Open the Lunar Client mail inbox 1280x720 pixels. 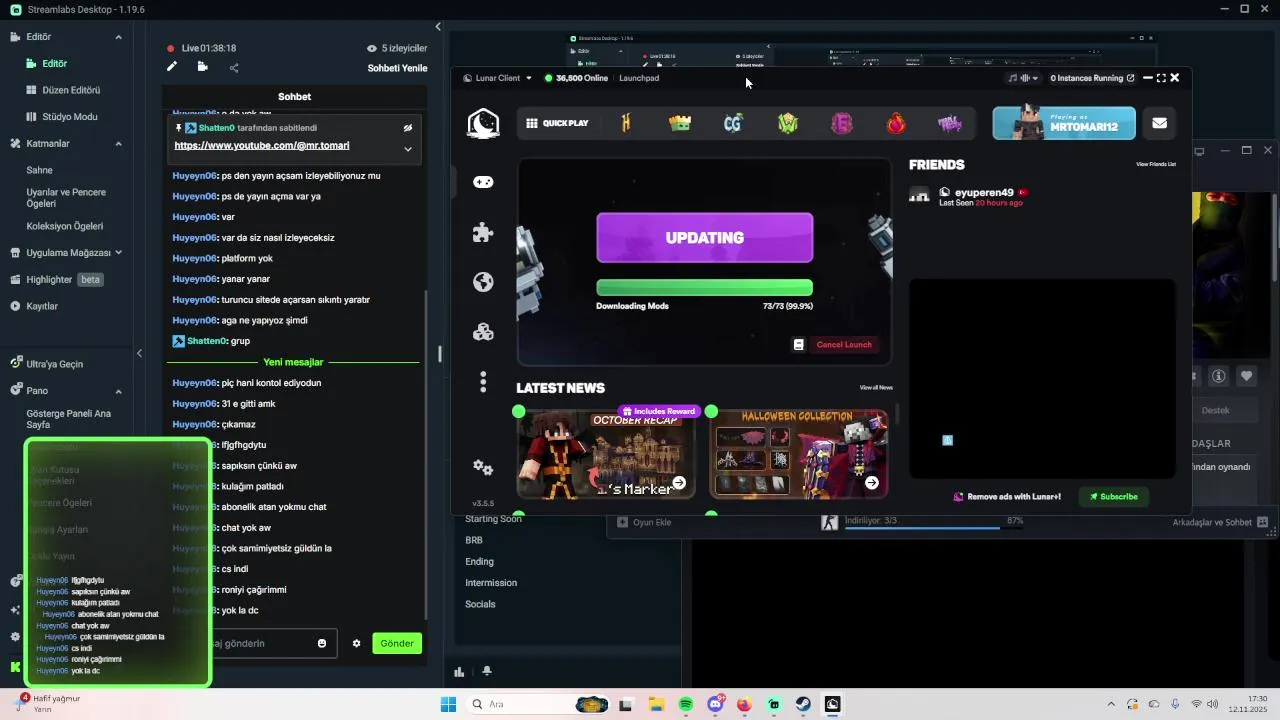pos(1159,123)
